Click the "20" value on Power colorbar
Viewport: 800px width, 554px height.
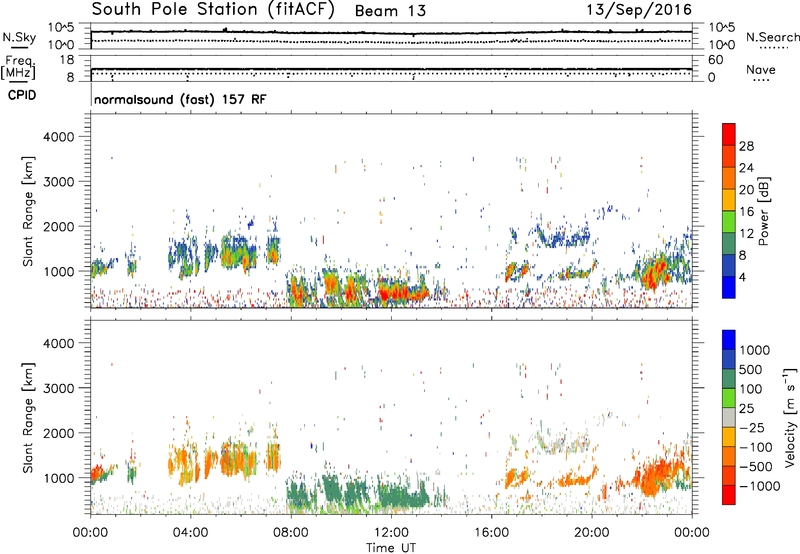point(746,190)
